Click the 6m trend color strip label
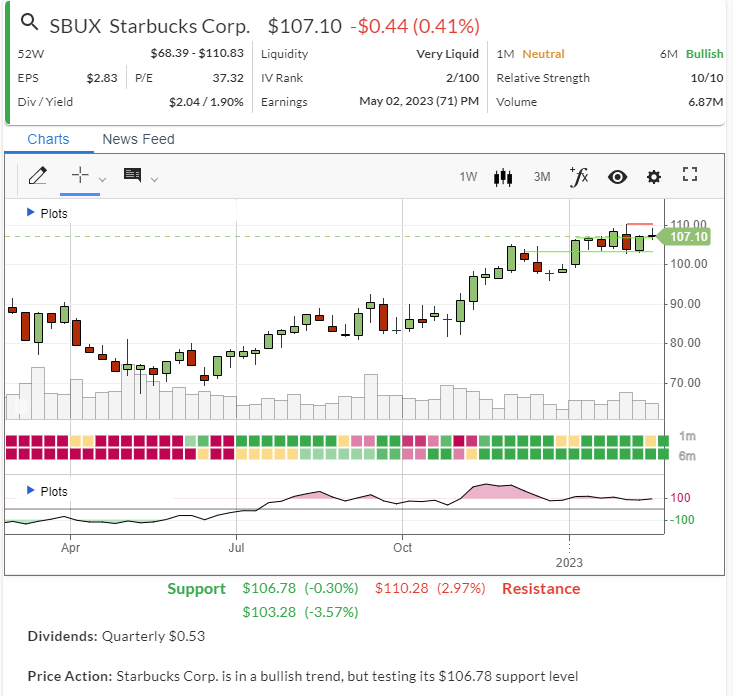The height and width of the screenshot is (696, 733). [x=687, y=456]
